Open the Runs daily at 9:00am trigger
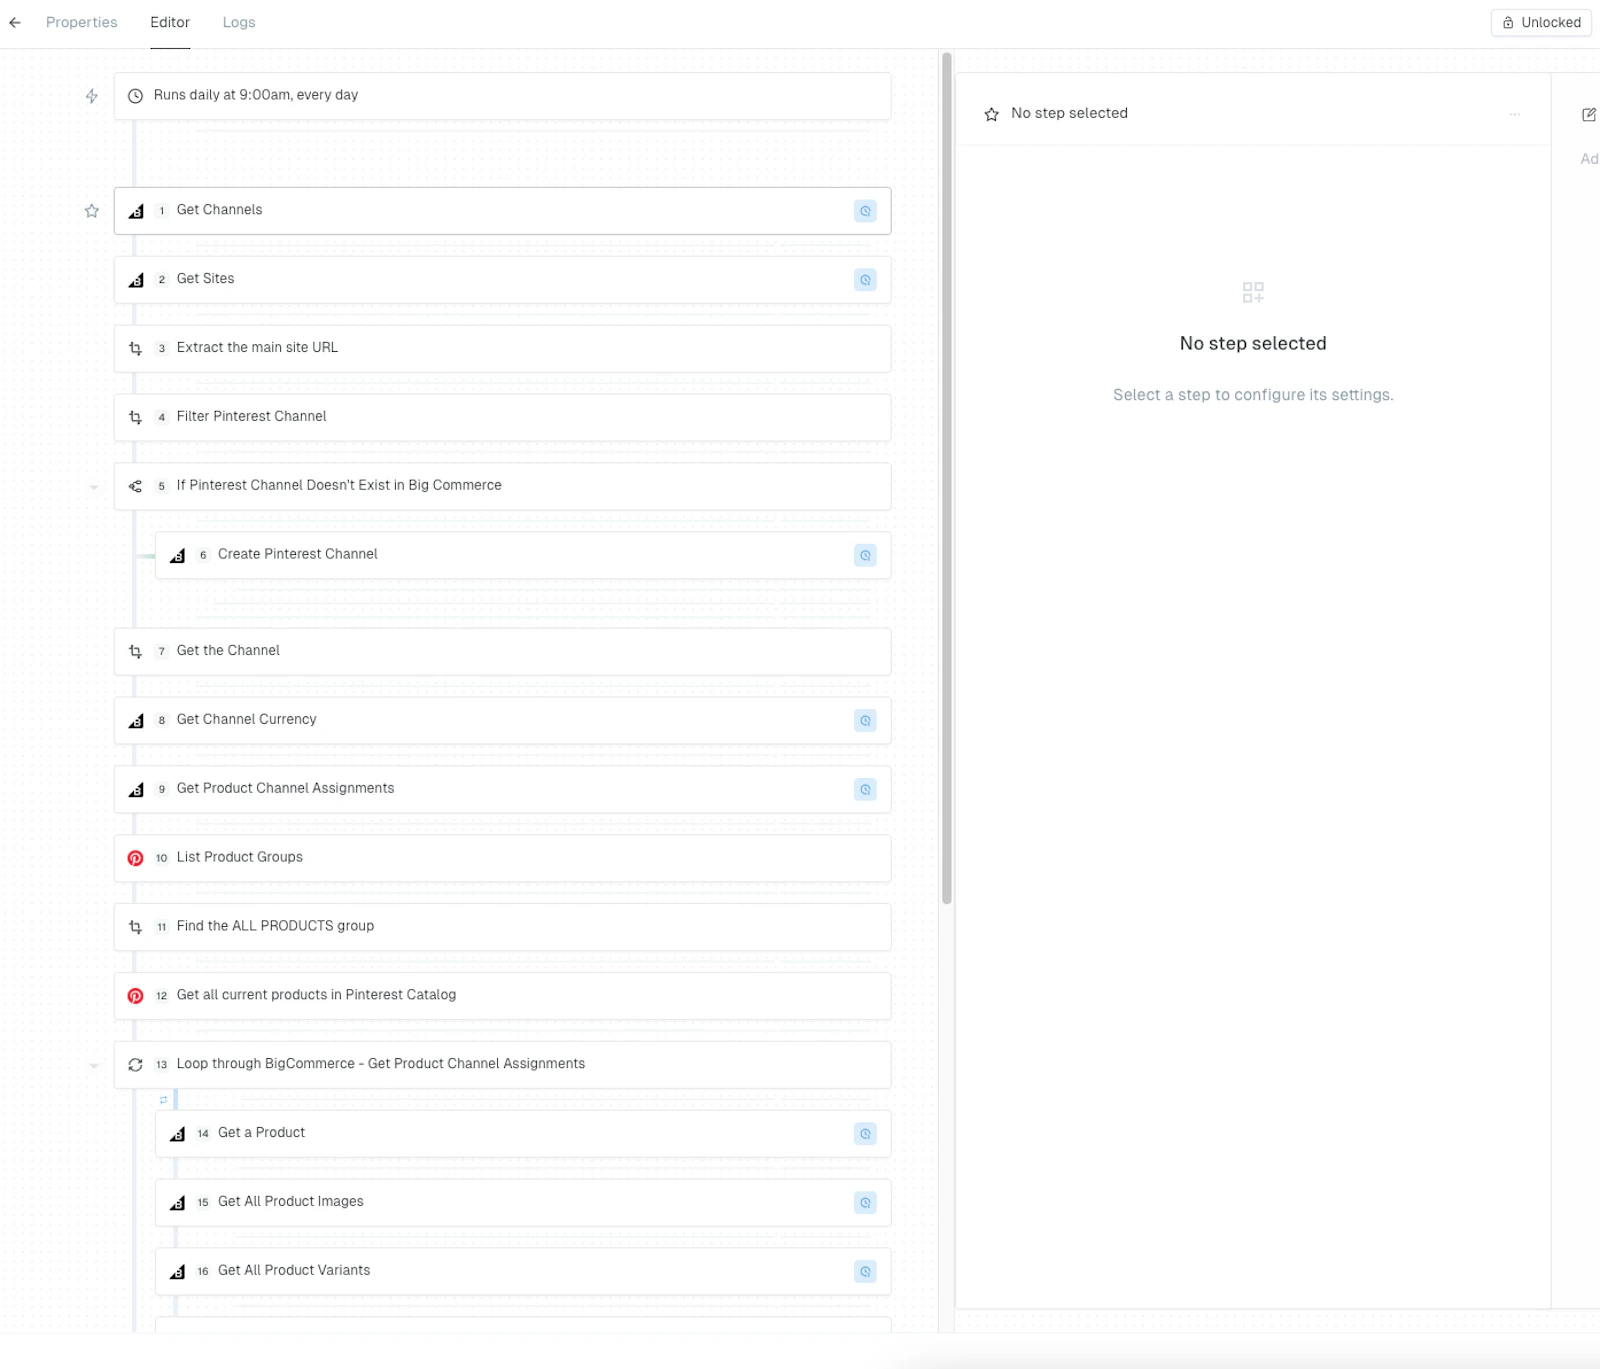 (502, 96)
